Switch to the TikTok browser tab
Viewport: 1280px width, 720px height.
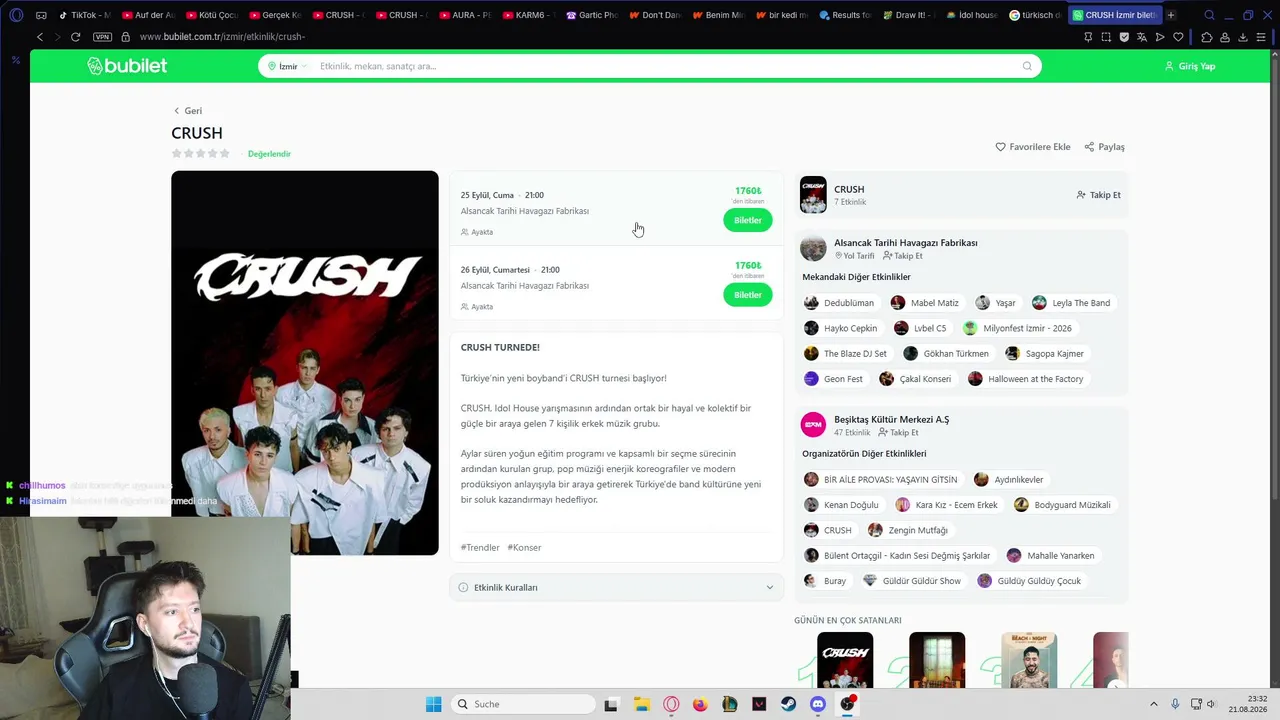(x=83, y=15)
